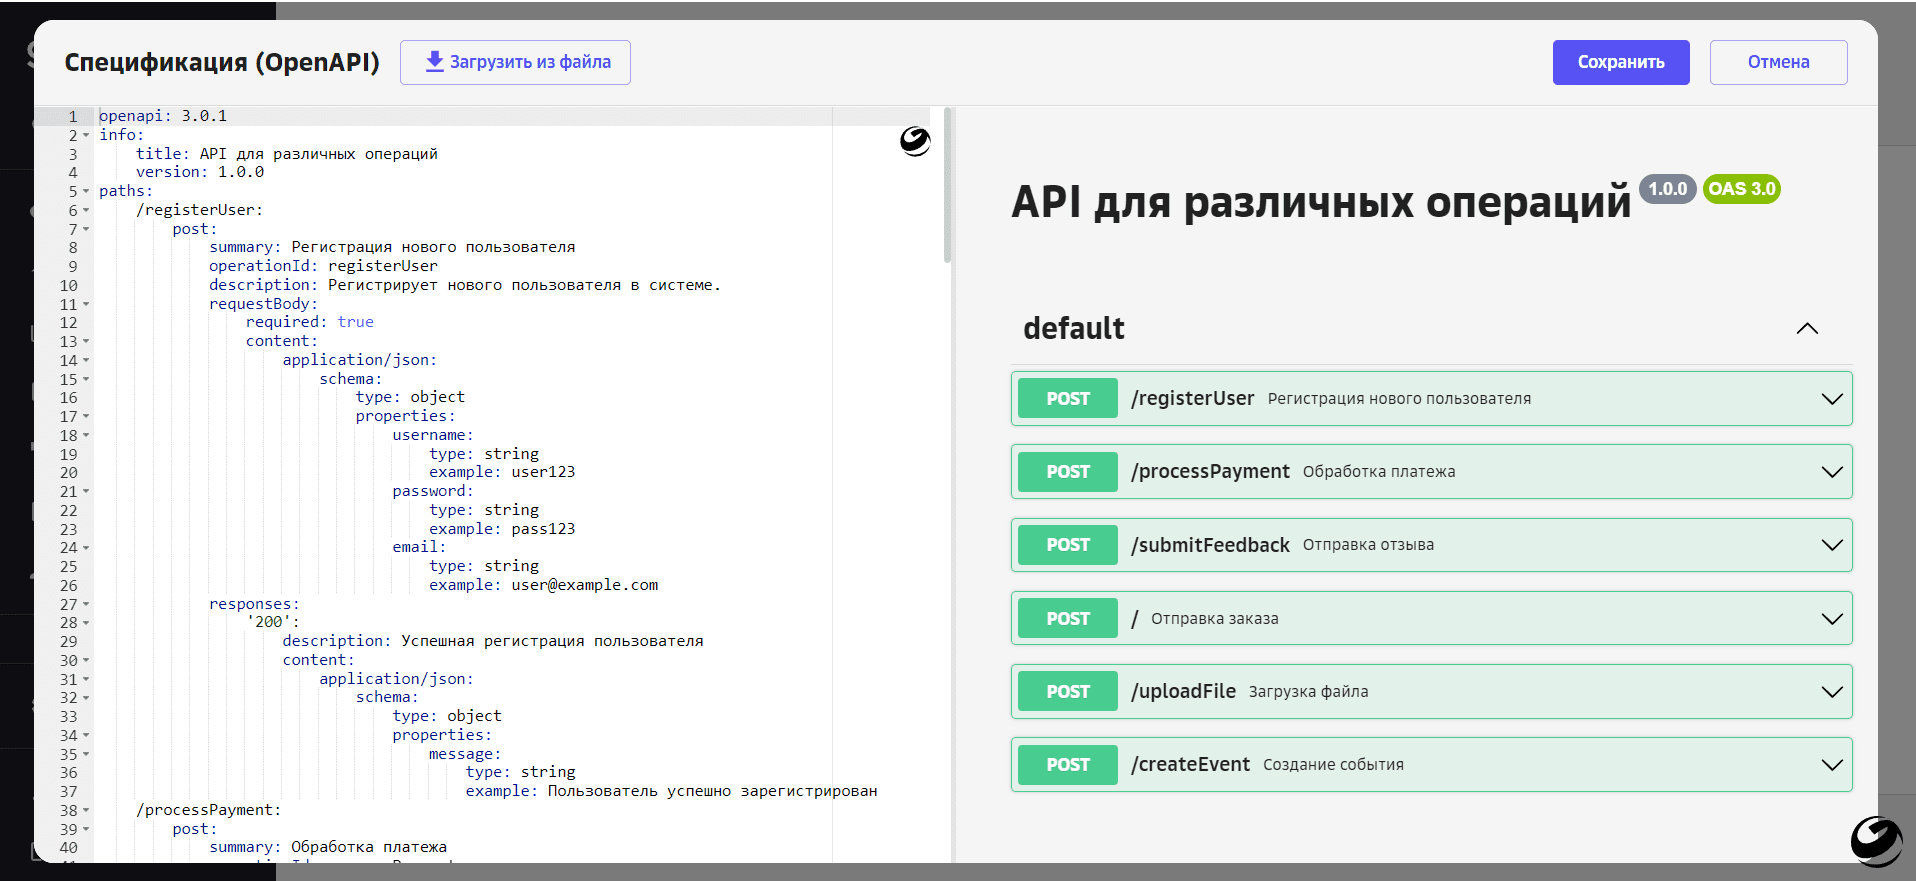The width and height of the screenshot is (1916, 881).
Task: Click the Создание события summary text
Action: (1333, 765)
